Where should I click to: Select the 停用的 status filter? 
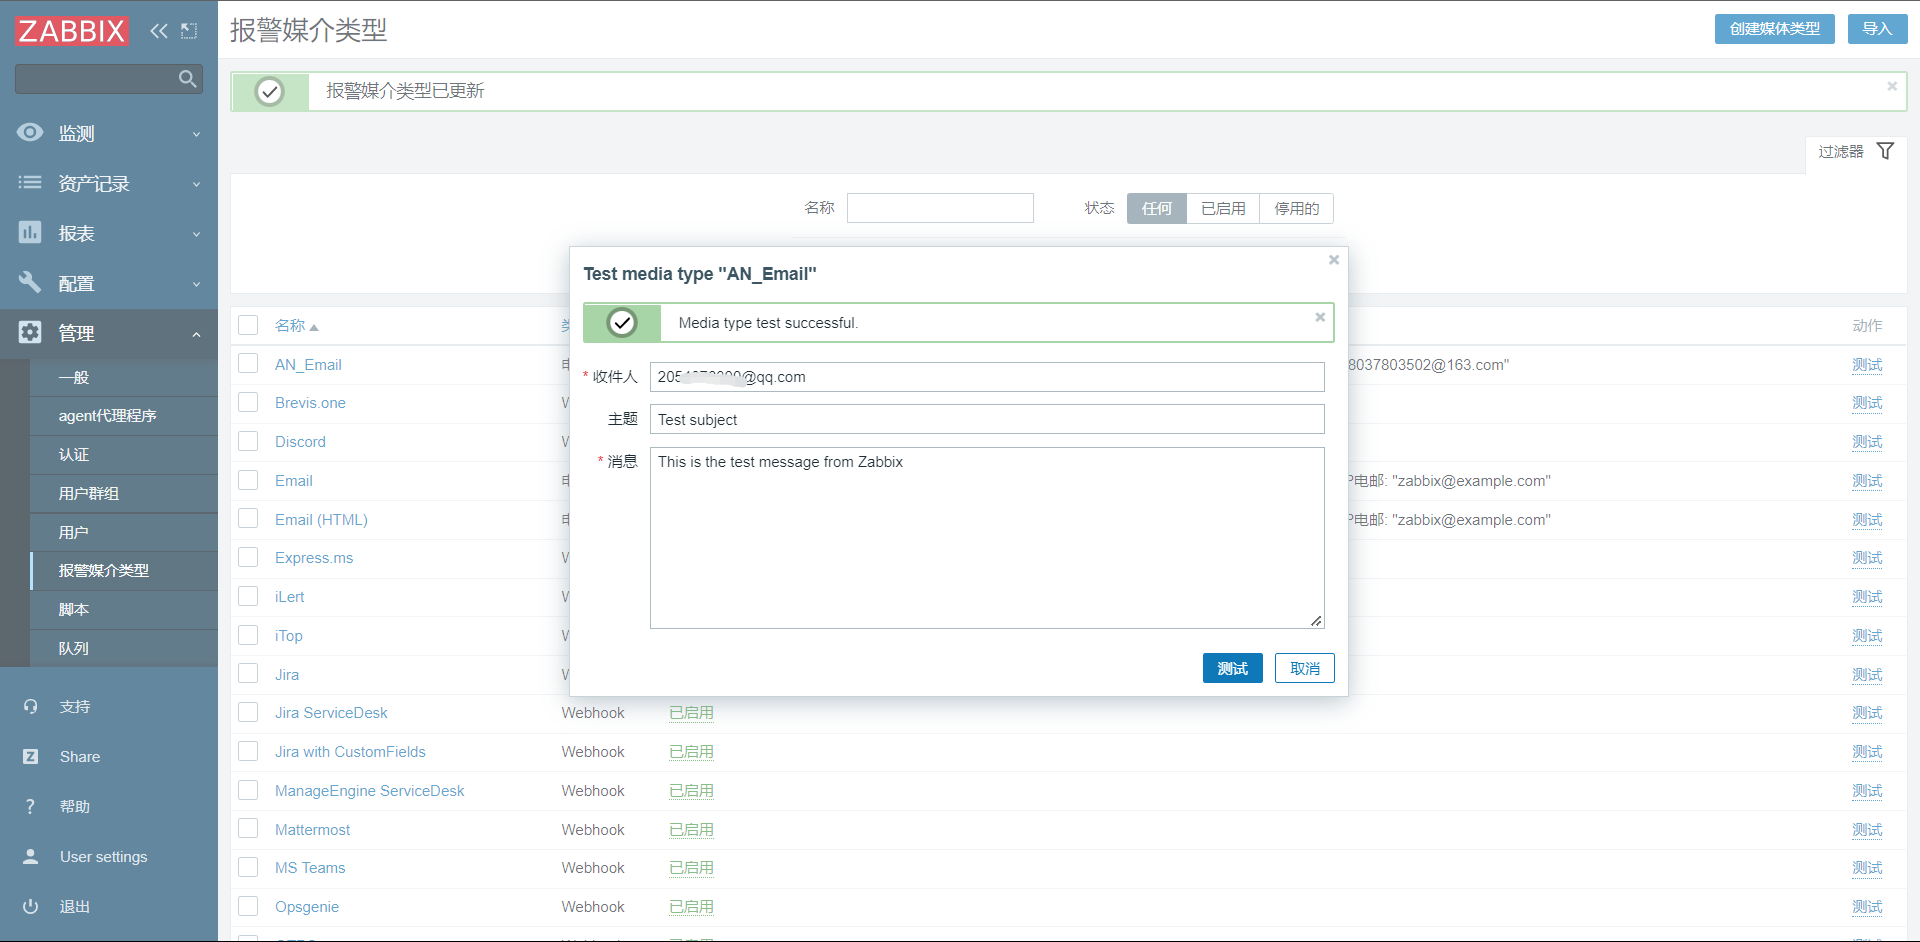(1296, 208)
